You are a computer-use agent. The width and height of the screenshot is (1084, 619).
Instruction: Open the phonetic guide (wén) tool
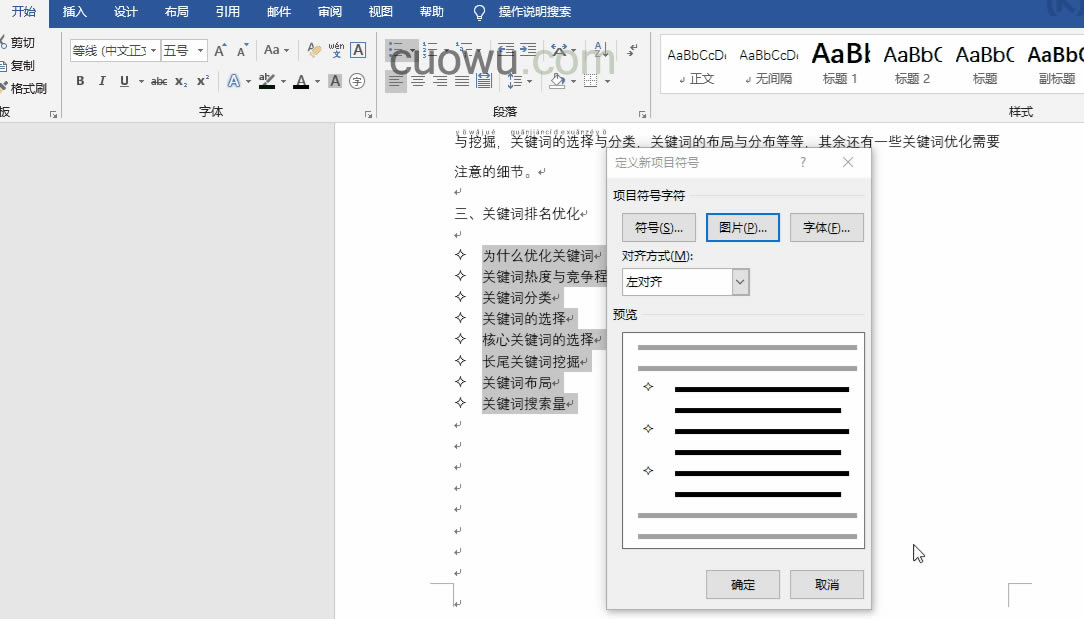[336, 50]
